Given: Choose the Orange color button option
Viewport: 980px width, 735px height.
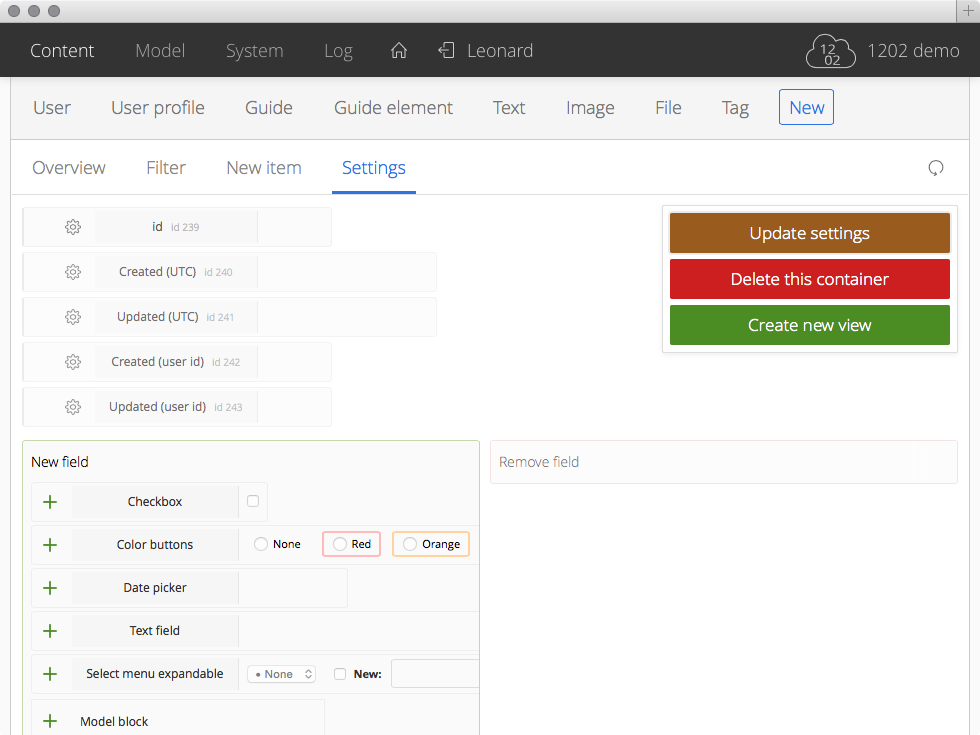Looking at the screenshot, I should pos(431,544).
